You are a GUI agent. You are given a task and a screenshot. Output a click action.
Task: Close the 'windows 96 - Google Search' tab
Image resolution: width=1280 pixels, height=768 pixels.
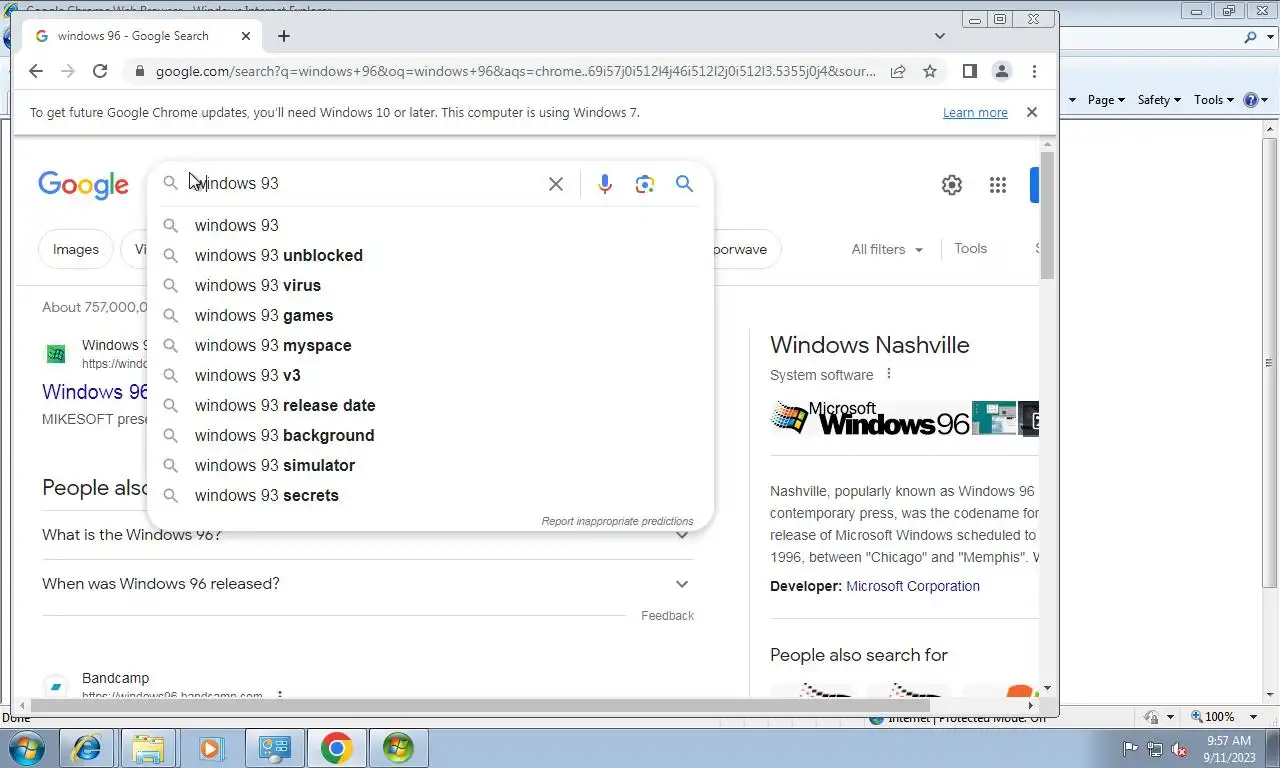coord(246,36)
